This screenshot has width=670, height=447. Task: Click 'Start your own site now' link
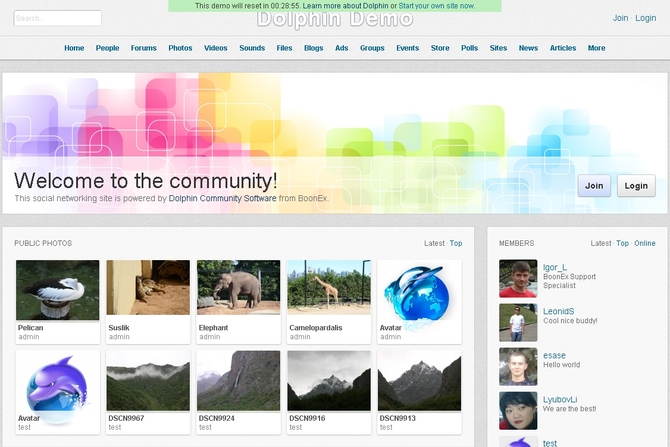coord(436,6)
